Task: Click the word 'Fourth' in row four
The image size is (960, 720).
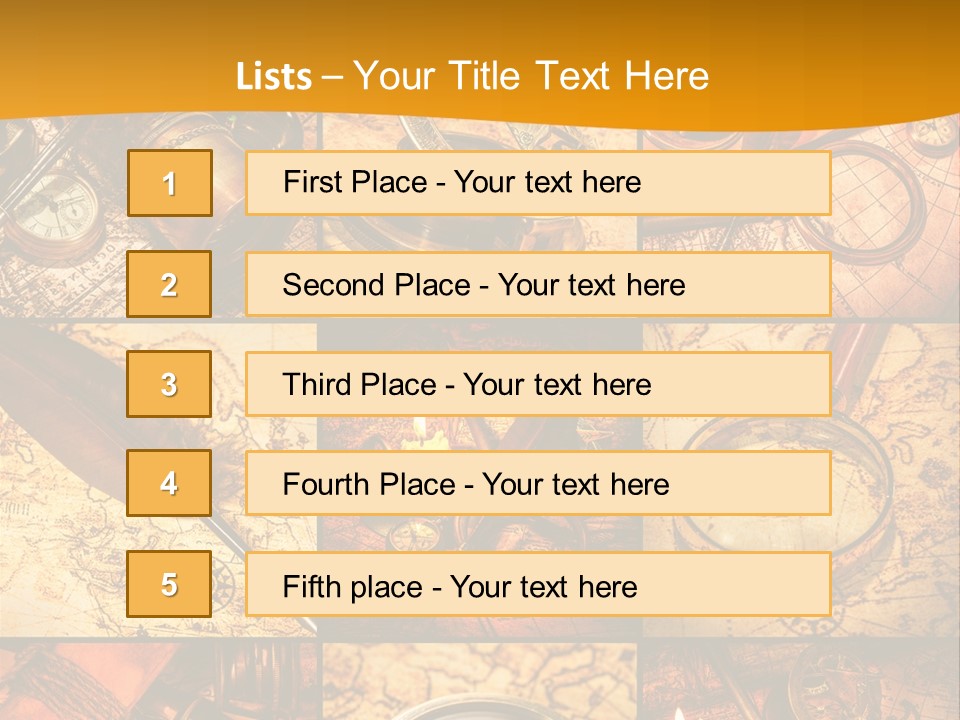Action: click(328, 484)
